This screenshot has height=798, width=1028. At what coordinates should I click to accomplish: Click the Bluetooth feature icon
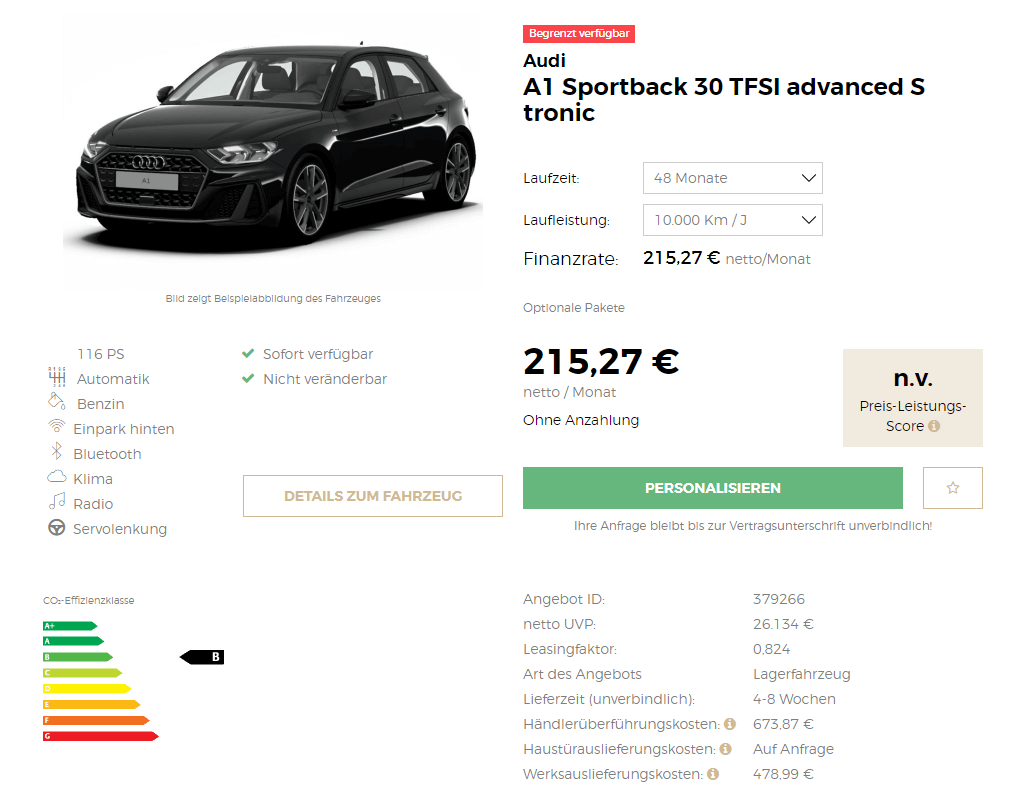[57, 451]
